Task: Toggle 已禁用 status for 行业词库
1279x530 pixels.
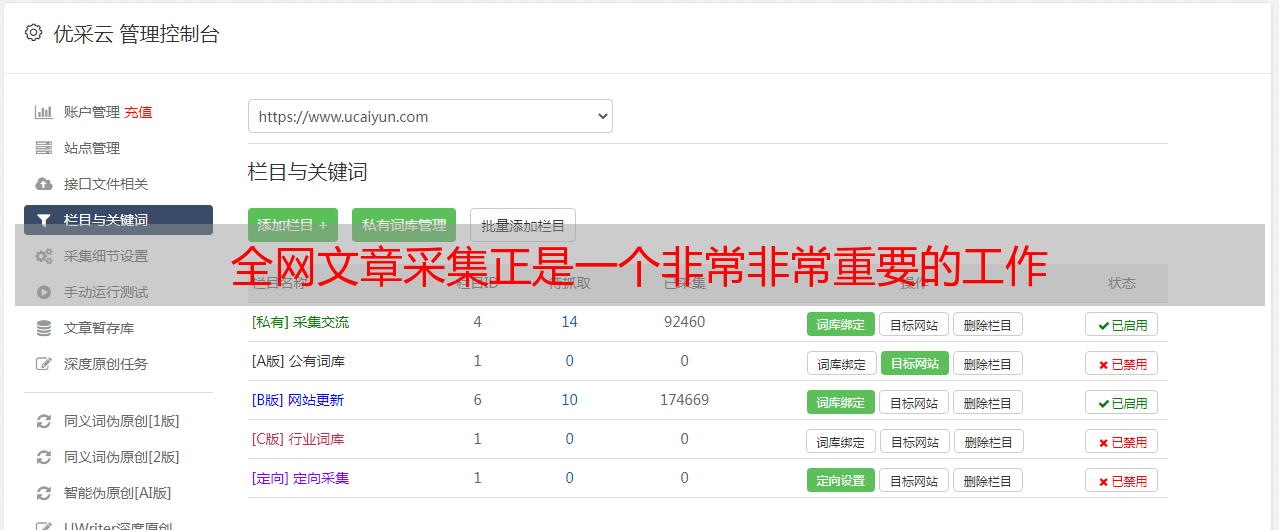Action: [x=1122, y=441]
